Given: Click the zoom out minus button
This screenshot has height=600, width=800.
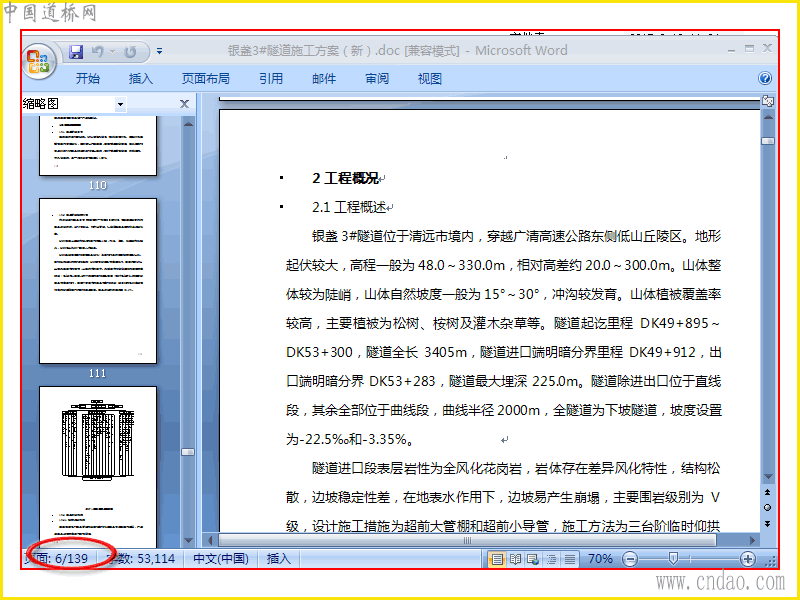Looking at the screenshot, I should [630, 560].
